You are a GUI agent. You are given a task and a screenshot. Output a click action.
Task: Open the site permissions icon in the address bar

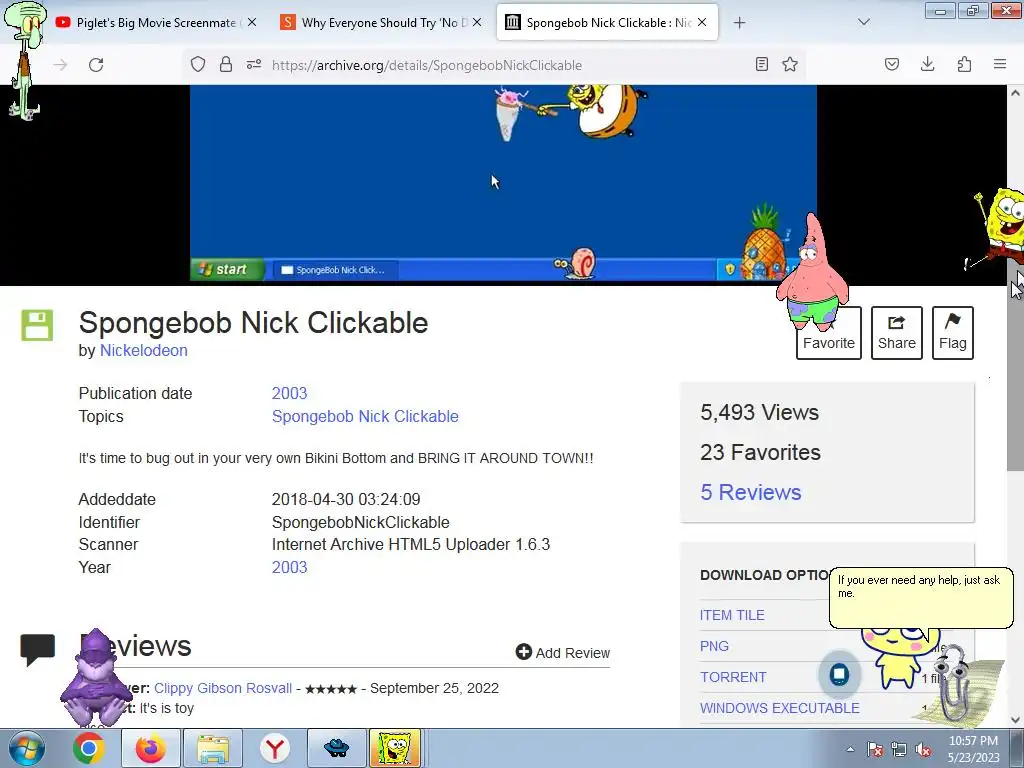coord(254,64)
